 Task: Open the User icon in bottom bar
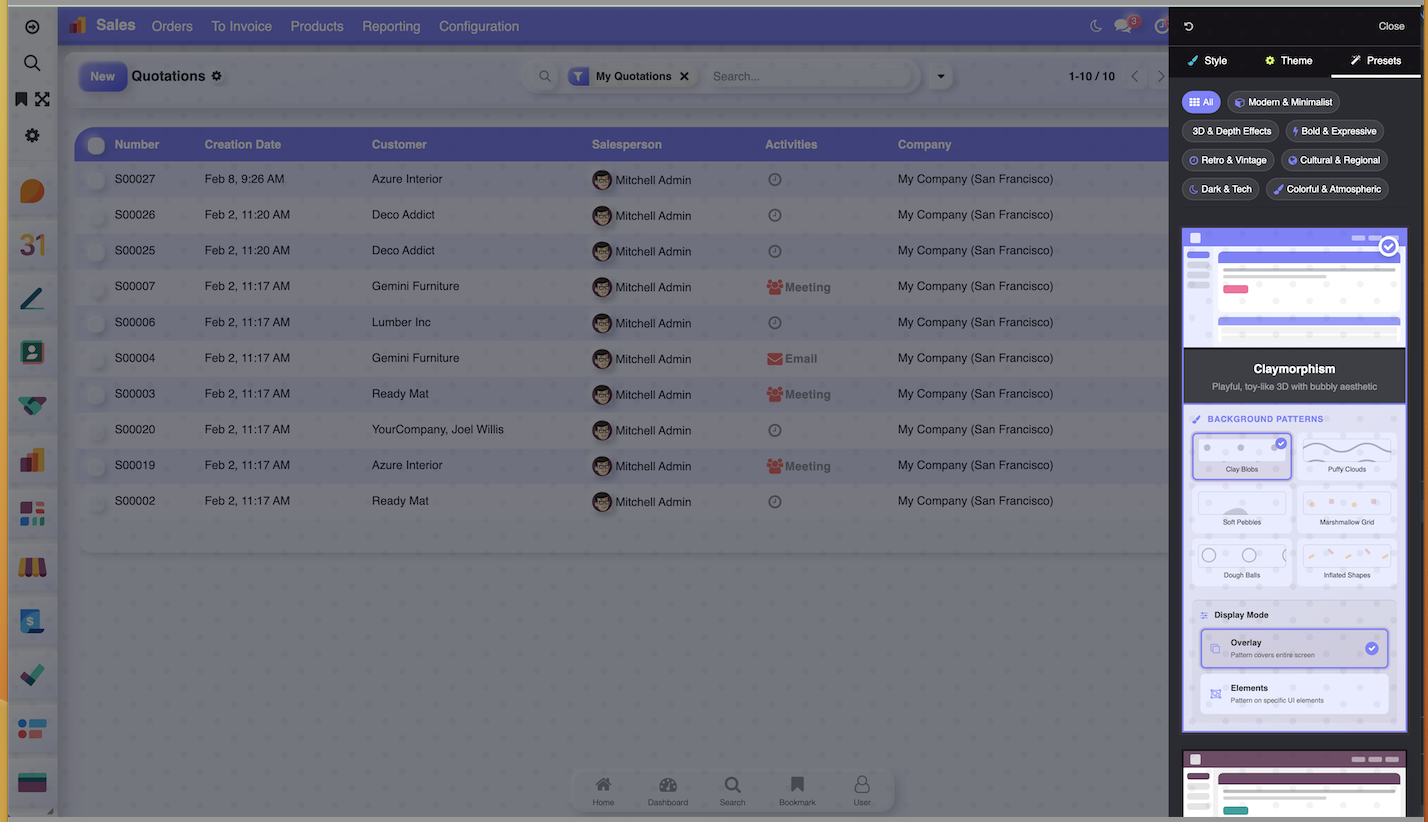click(x=861, y=790)
